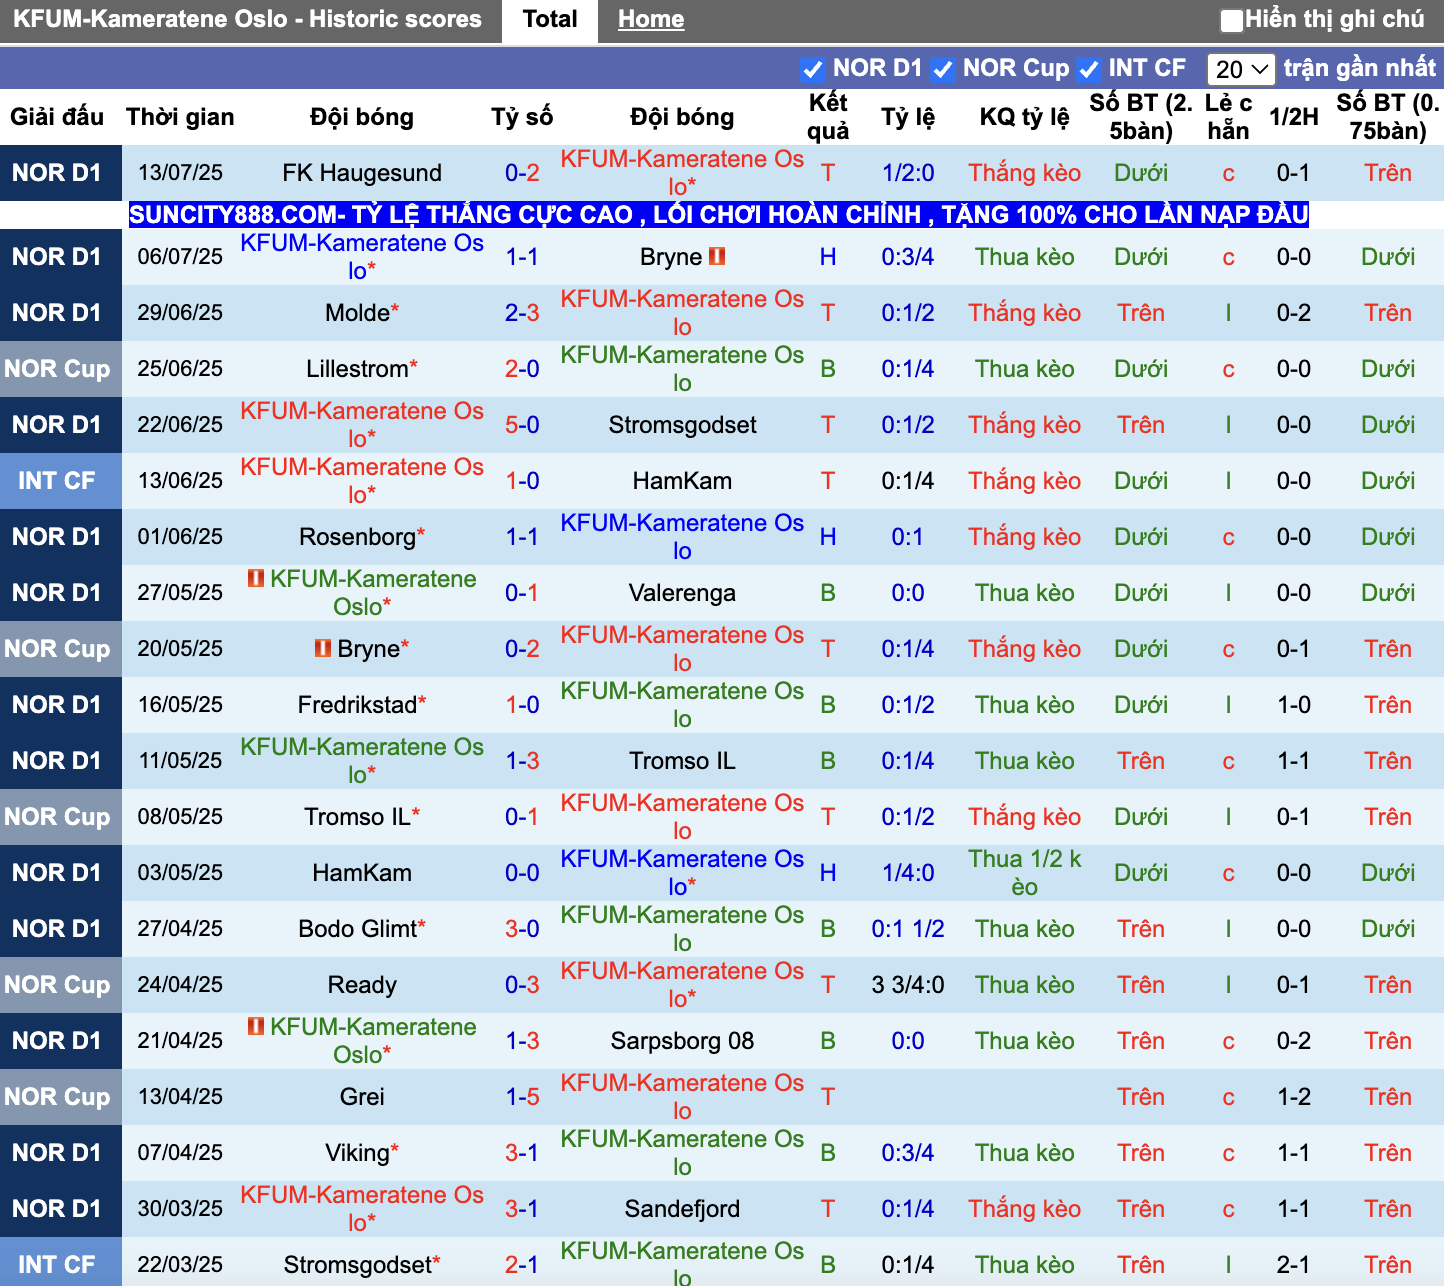Click the 1-5 score of Grei match
The image size is (1444, 1286).
pyautogui.click(x=522, y=1097)
